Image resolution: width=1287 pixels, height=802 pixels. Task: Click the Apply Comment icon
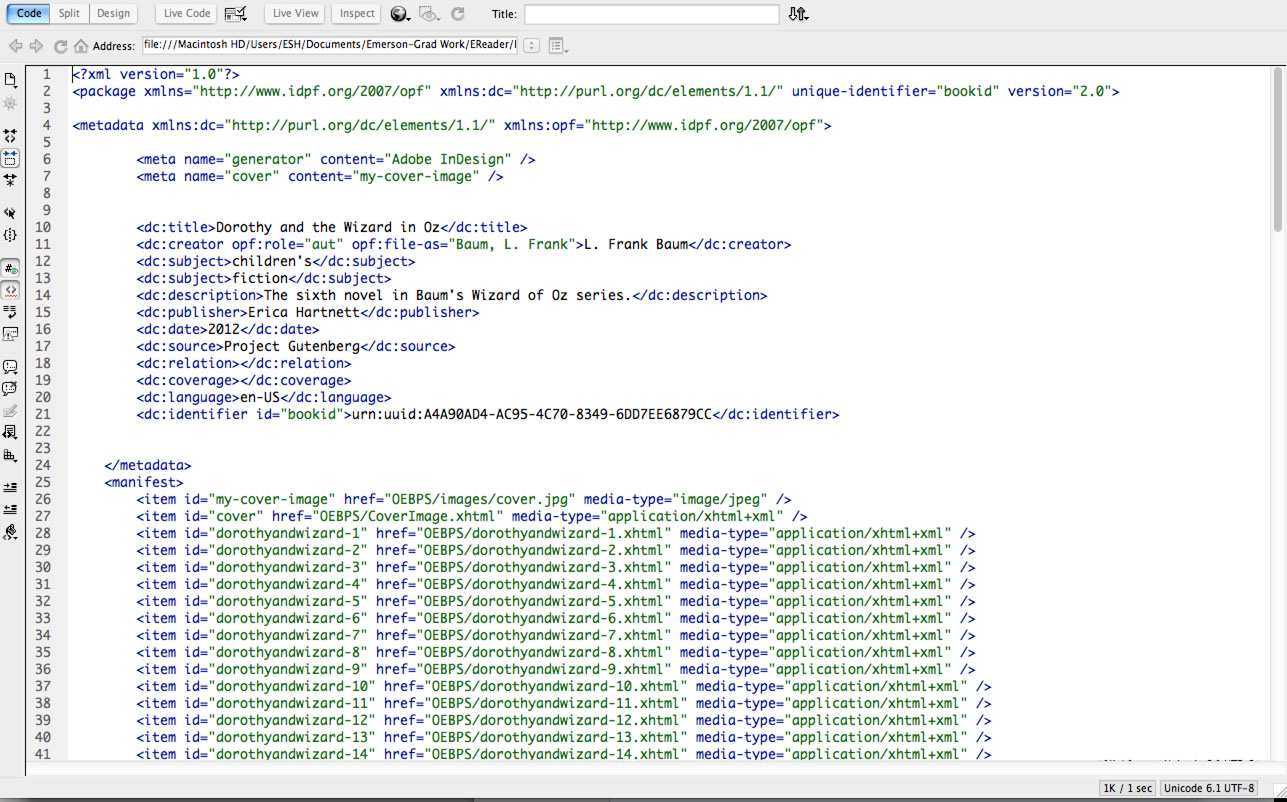click(x=10, y=367)
